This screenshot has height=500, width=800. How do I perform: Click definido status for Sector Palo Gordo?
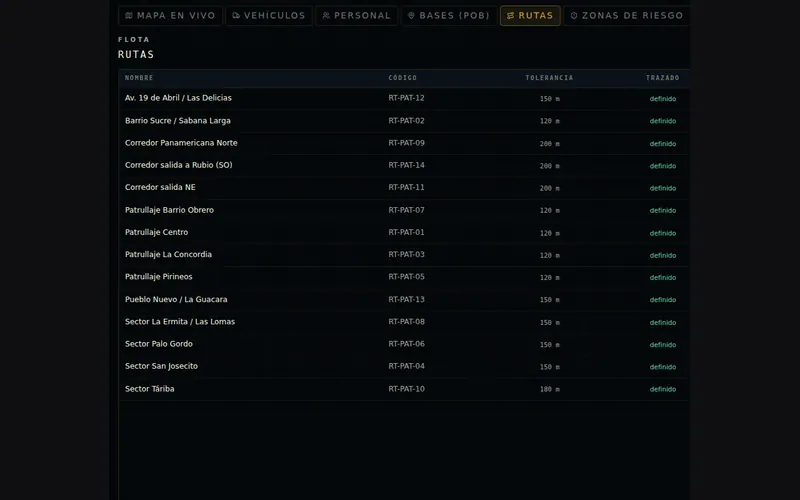[x=663, y=345]
